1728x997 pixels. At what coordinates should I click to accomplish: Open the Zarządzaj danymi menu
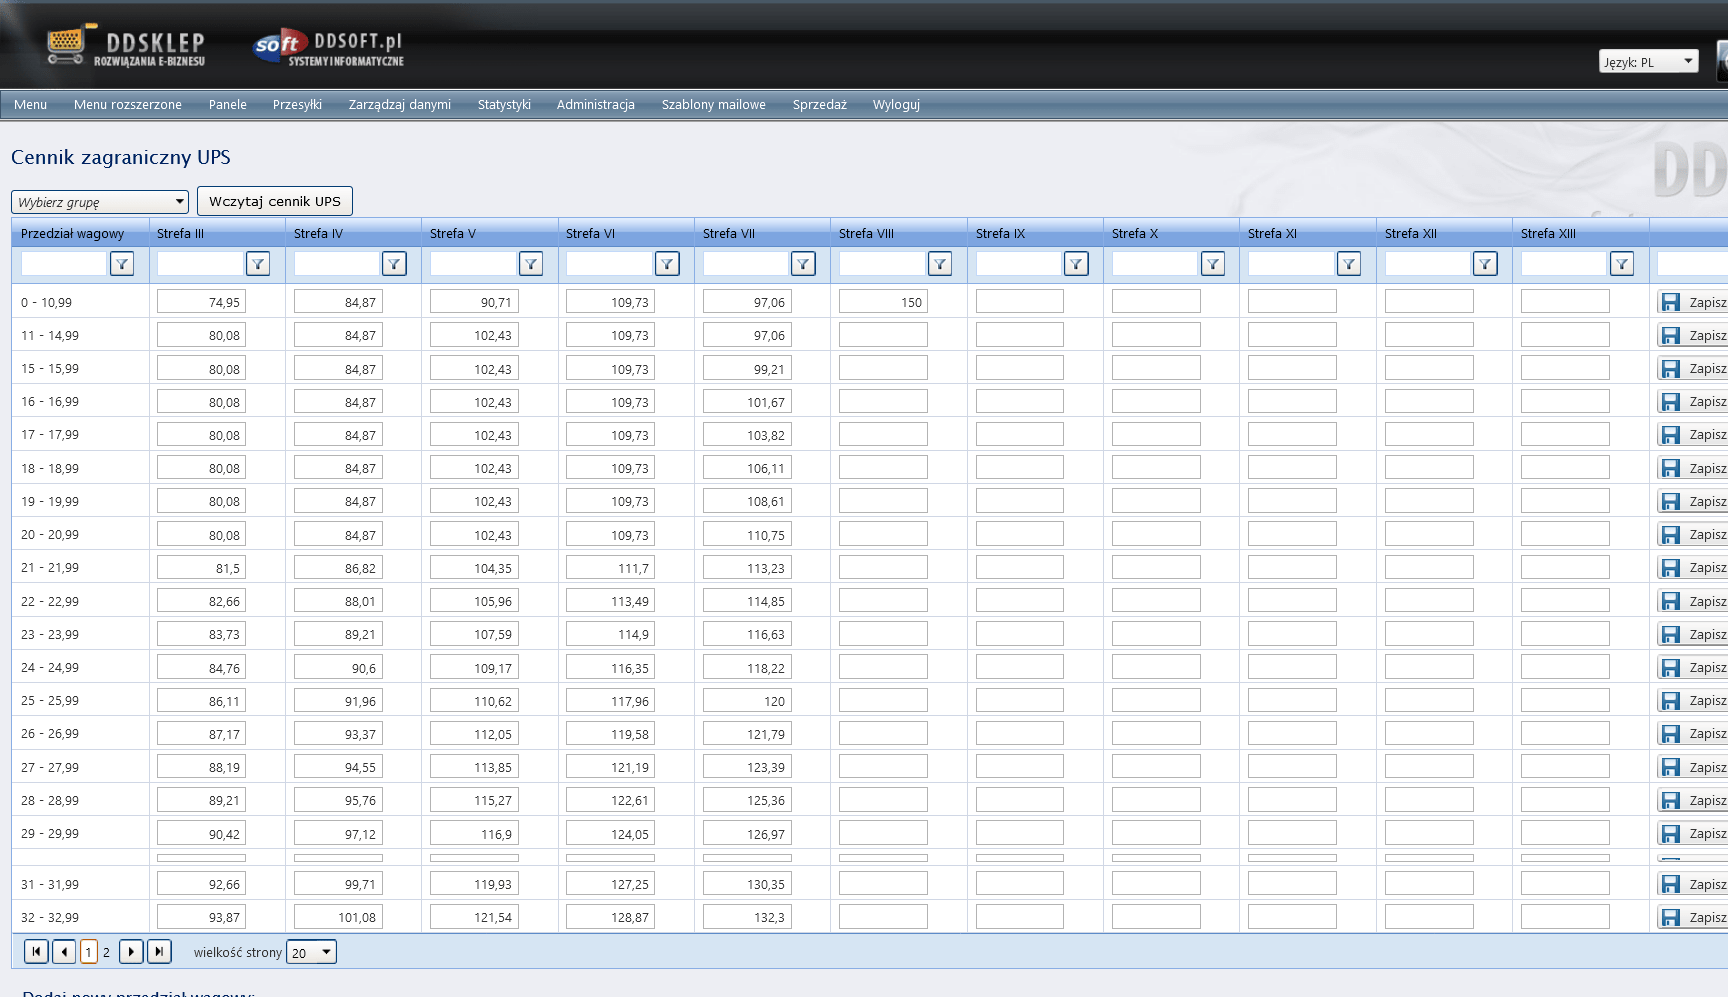pyautogui.click(x=400, y=104)
